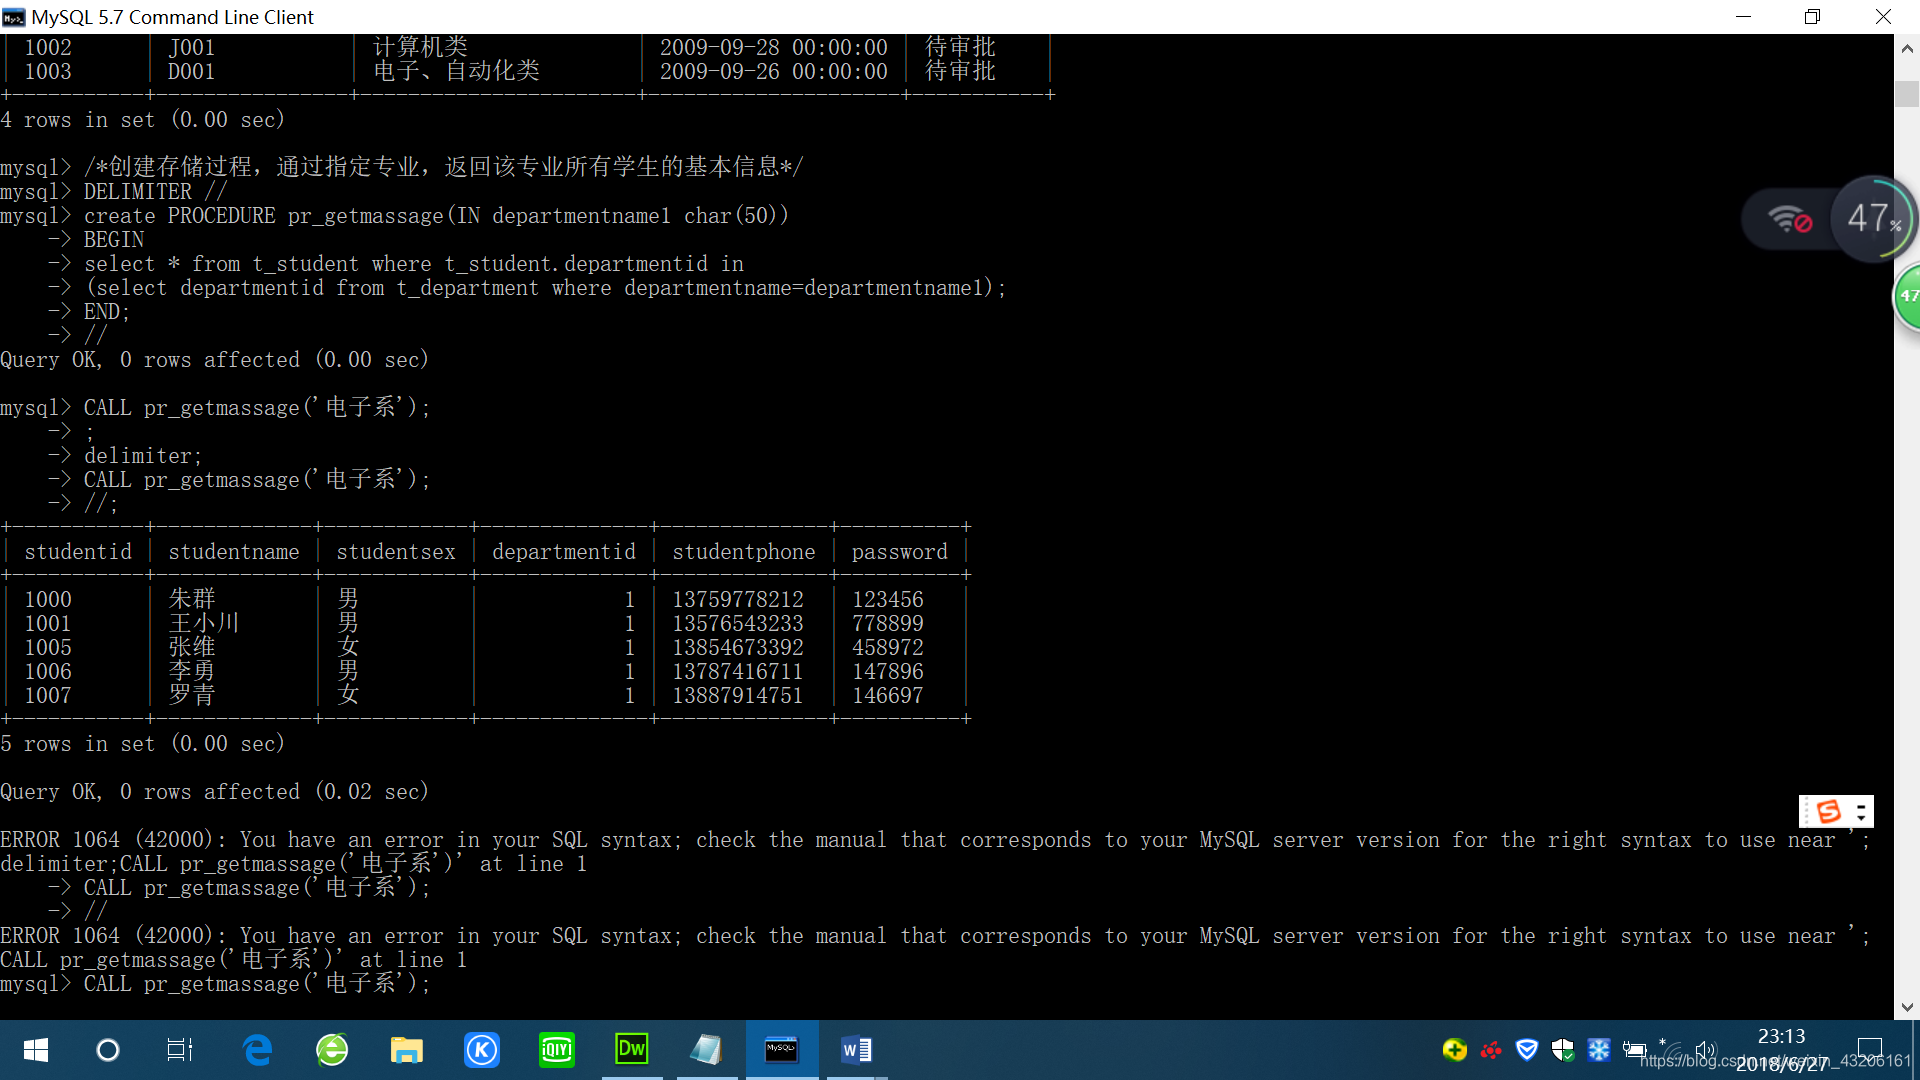1920x1080 pixels.
Task: Launch the green 360 browser from taskbar
Action: pos(332,1050)
